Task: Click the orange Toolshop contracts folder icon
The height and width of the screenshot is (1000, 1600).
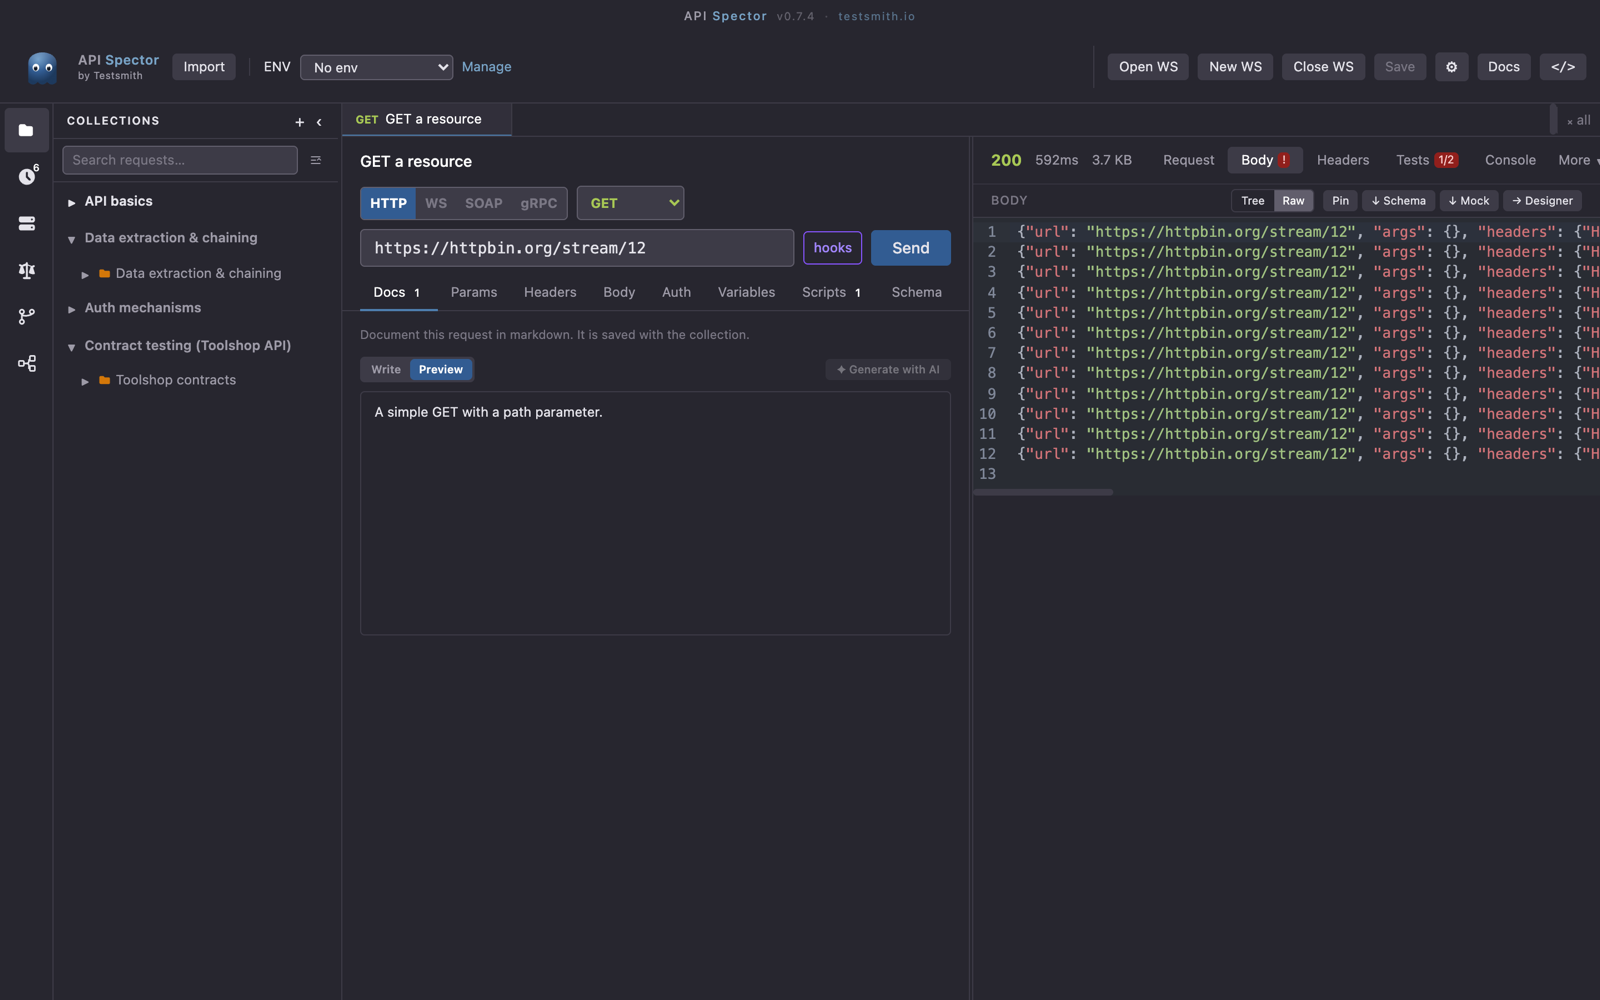Action: [104, 380]
